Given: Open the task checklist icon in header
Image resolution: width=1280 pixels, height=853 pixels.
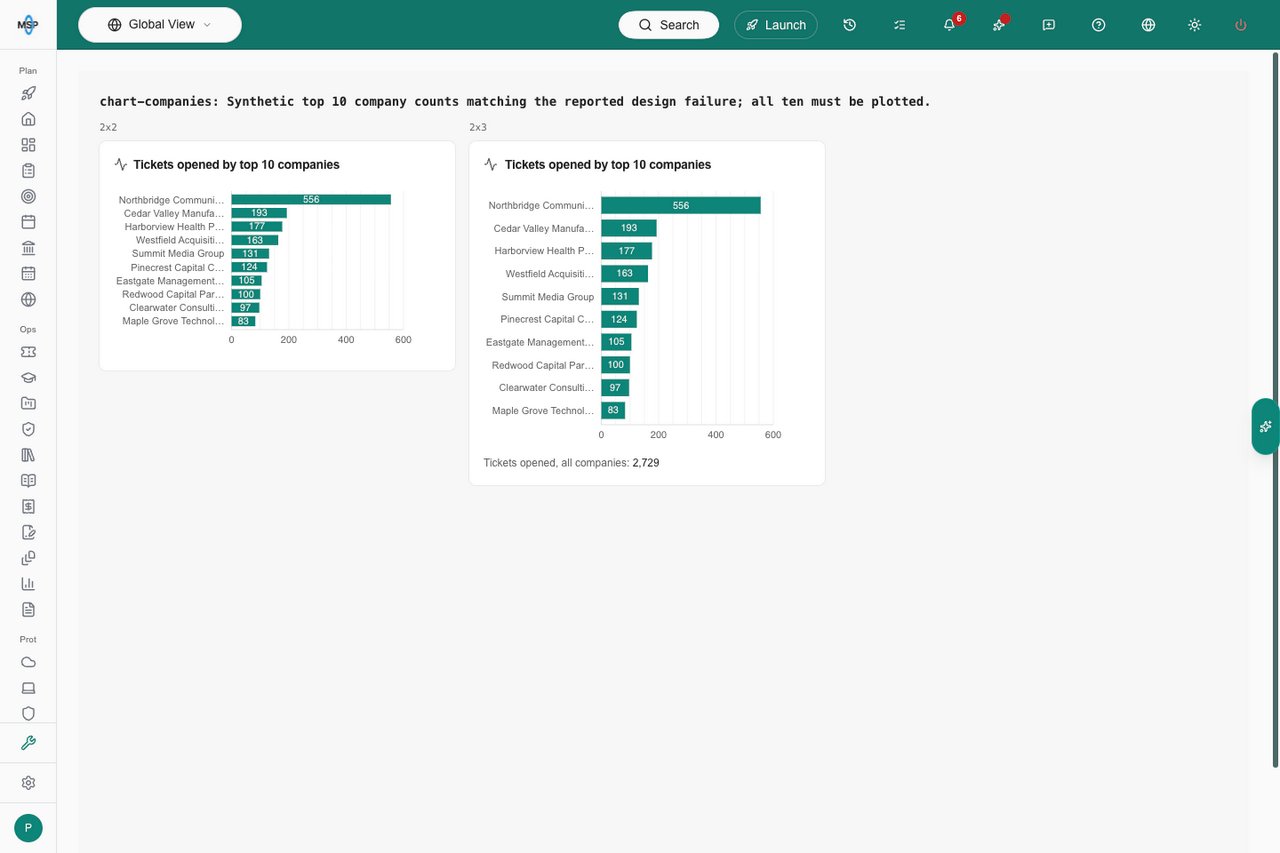Looking at the screenshot, I should (900, 25).
